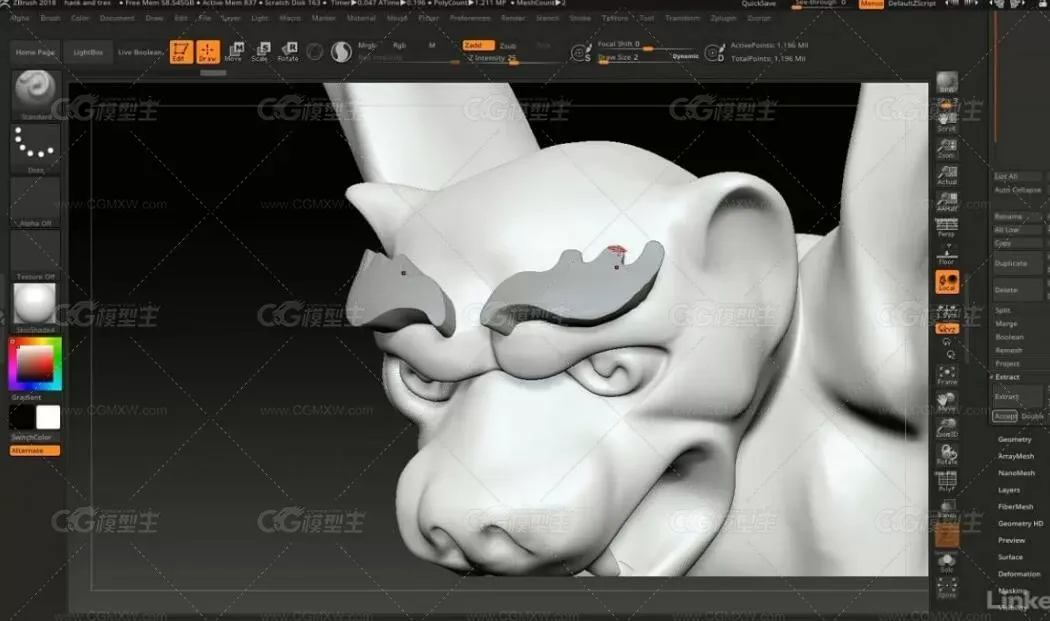Toggle Edit mode button
Image resolution: width=1050 pixels, height=621 pixels.
[181, 52]
